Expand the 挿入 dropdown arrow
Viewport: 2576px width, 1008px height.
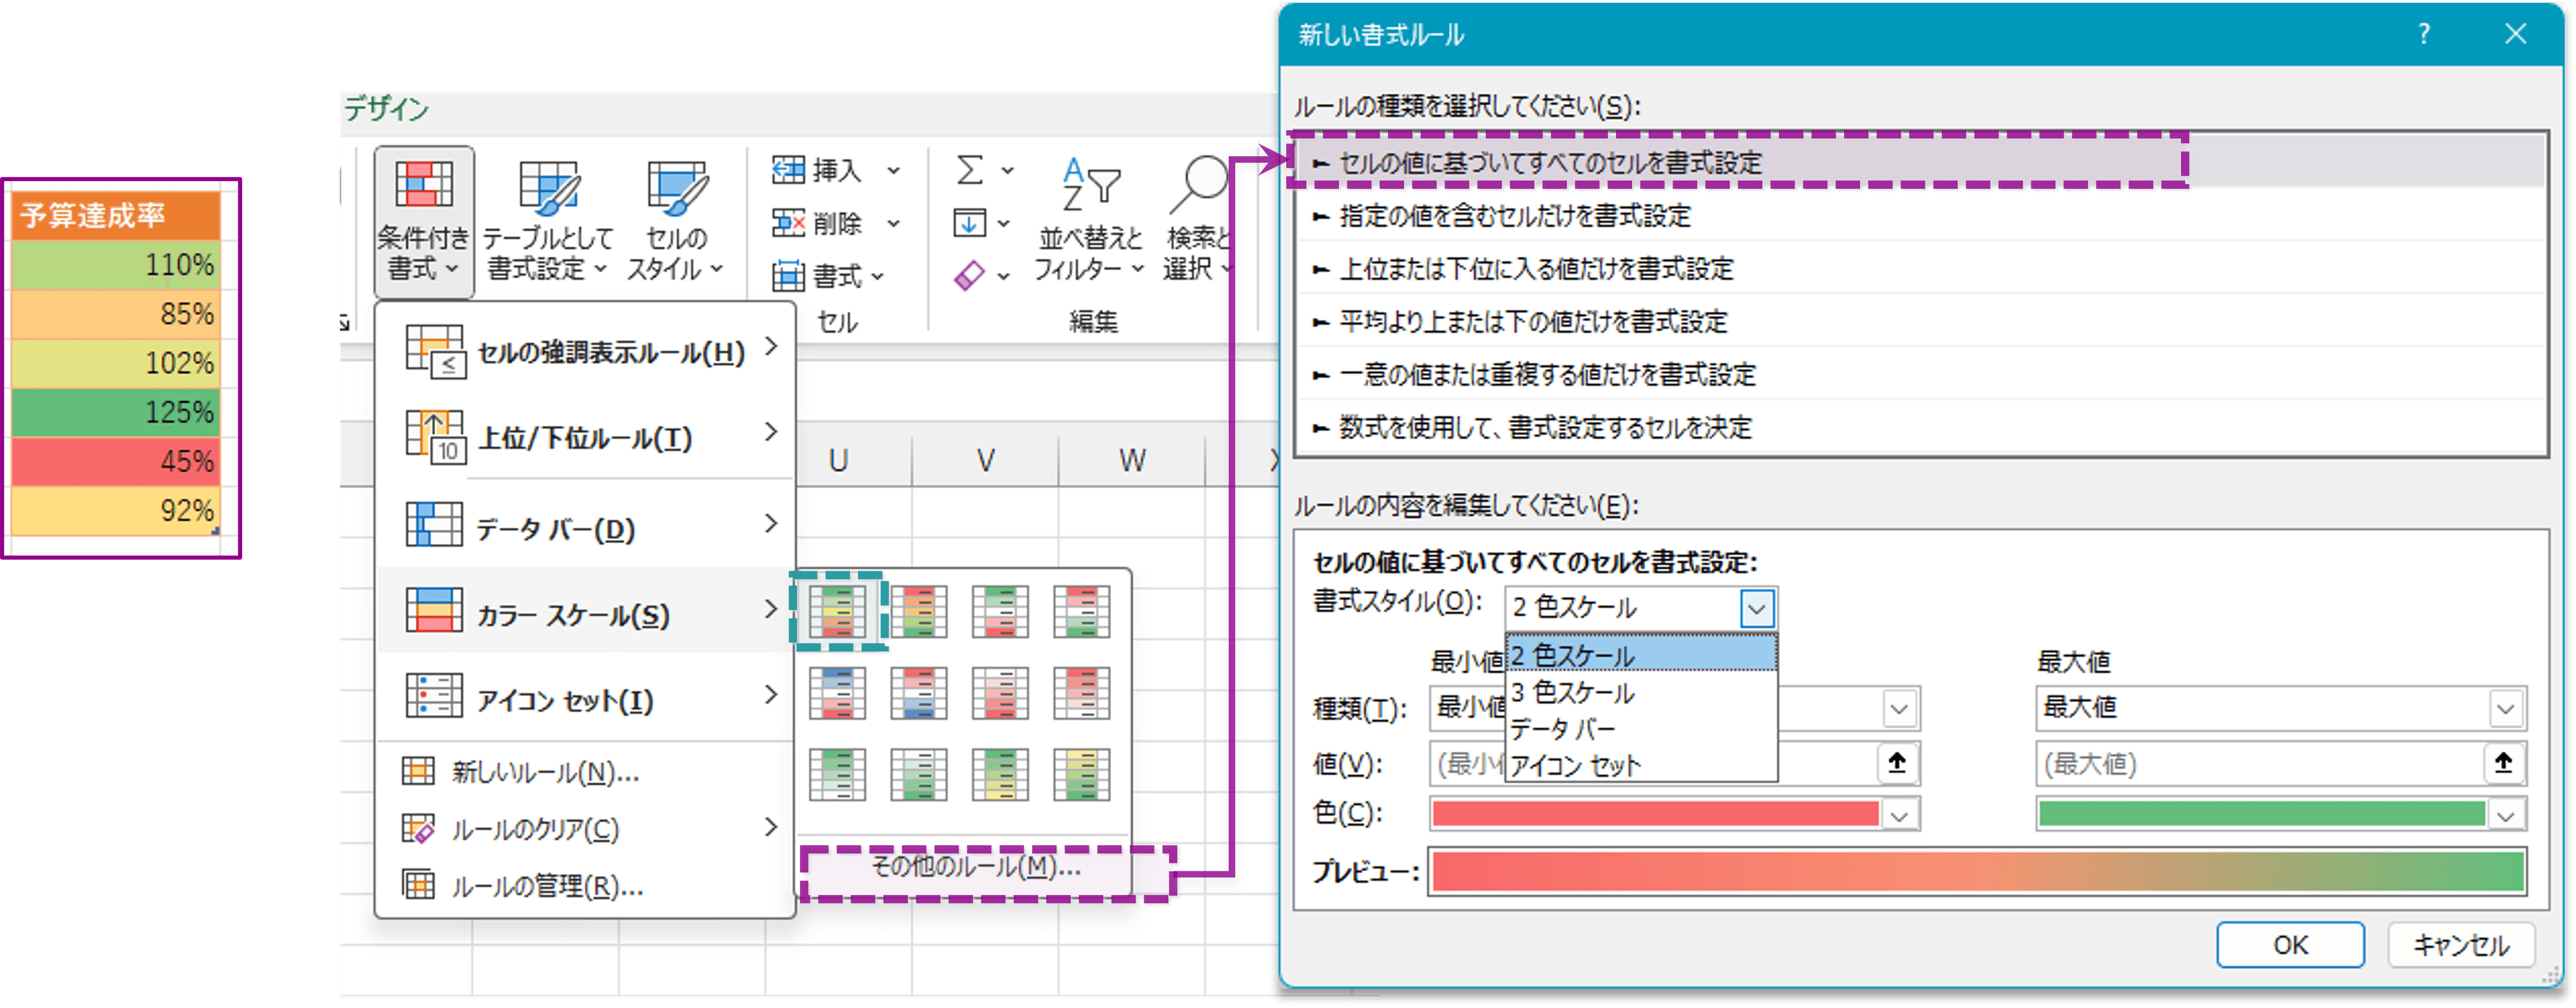point(894,171)
